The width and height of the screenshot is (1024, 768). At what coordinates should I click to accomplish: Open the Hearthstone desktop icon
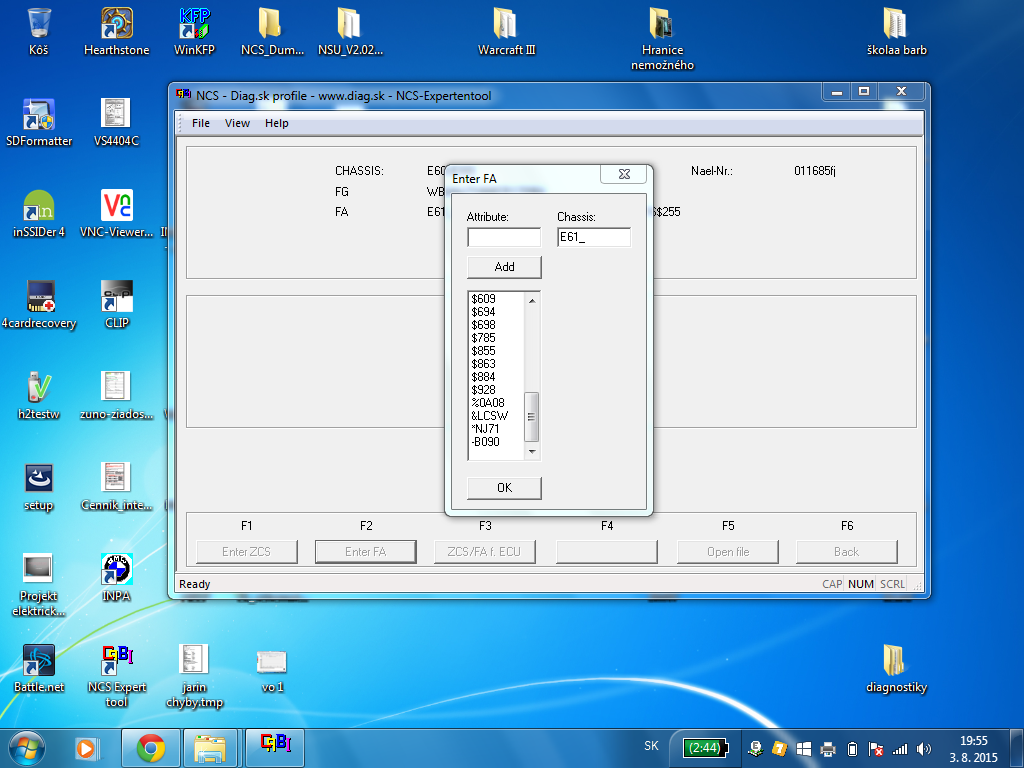[117, 23]
